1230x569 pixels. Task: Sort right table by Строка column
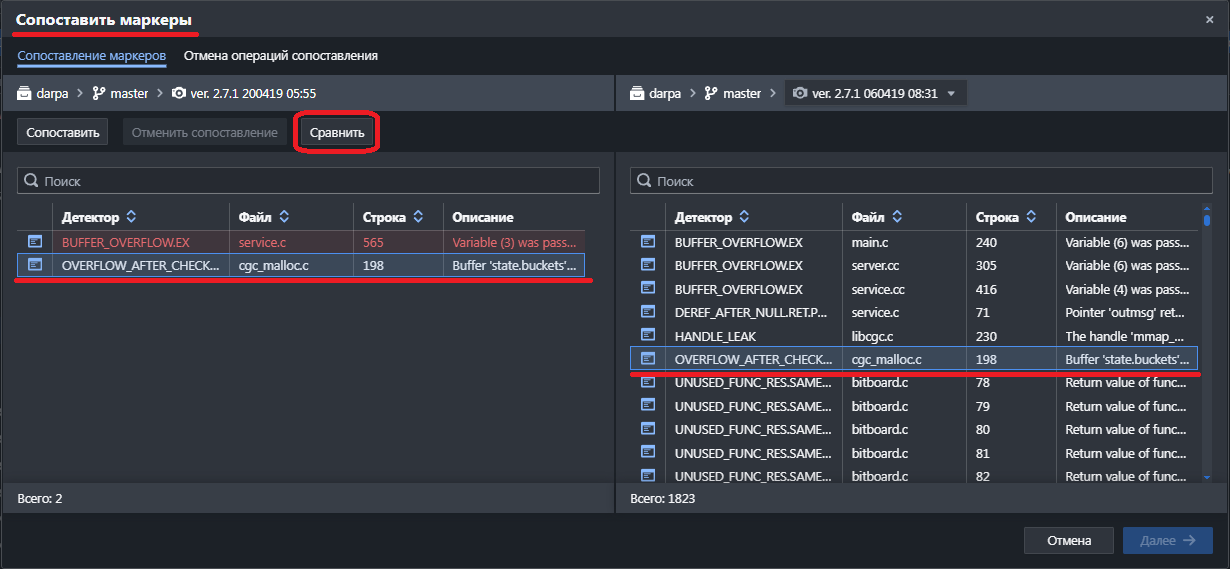click(x=1031, y=217)
